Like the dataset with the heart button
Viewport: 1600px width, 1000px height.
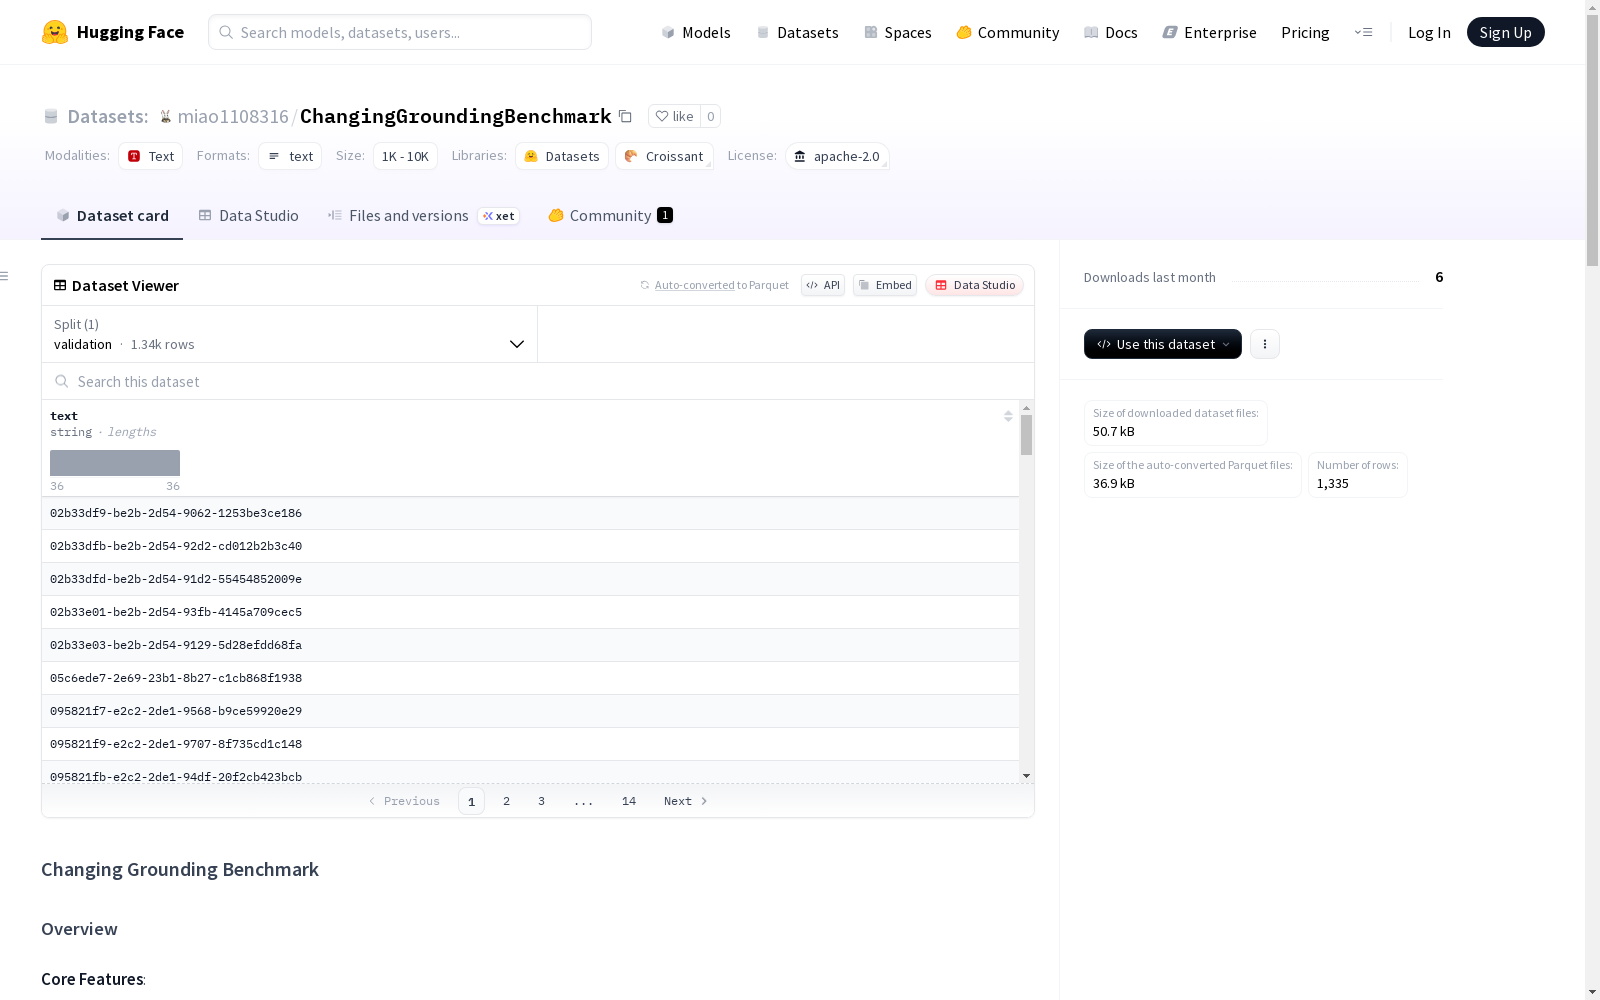tap(674, 116)
